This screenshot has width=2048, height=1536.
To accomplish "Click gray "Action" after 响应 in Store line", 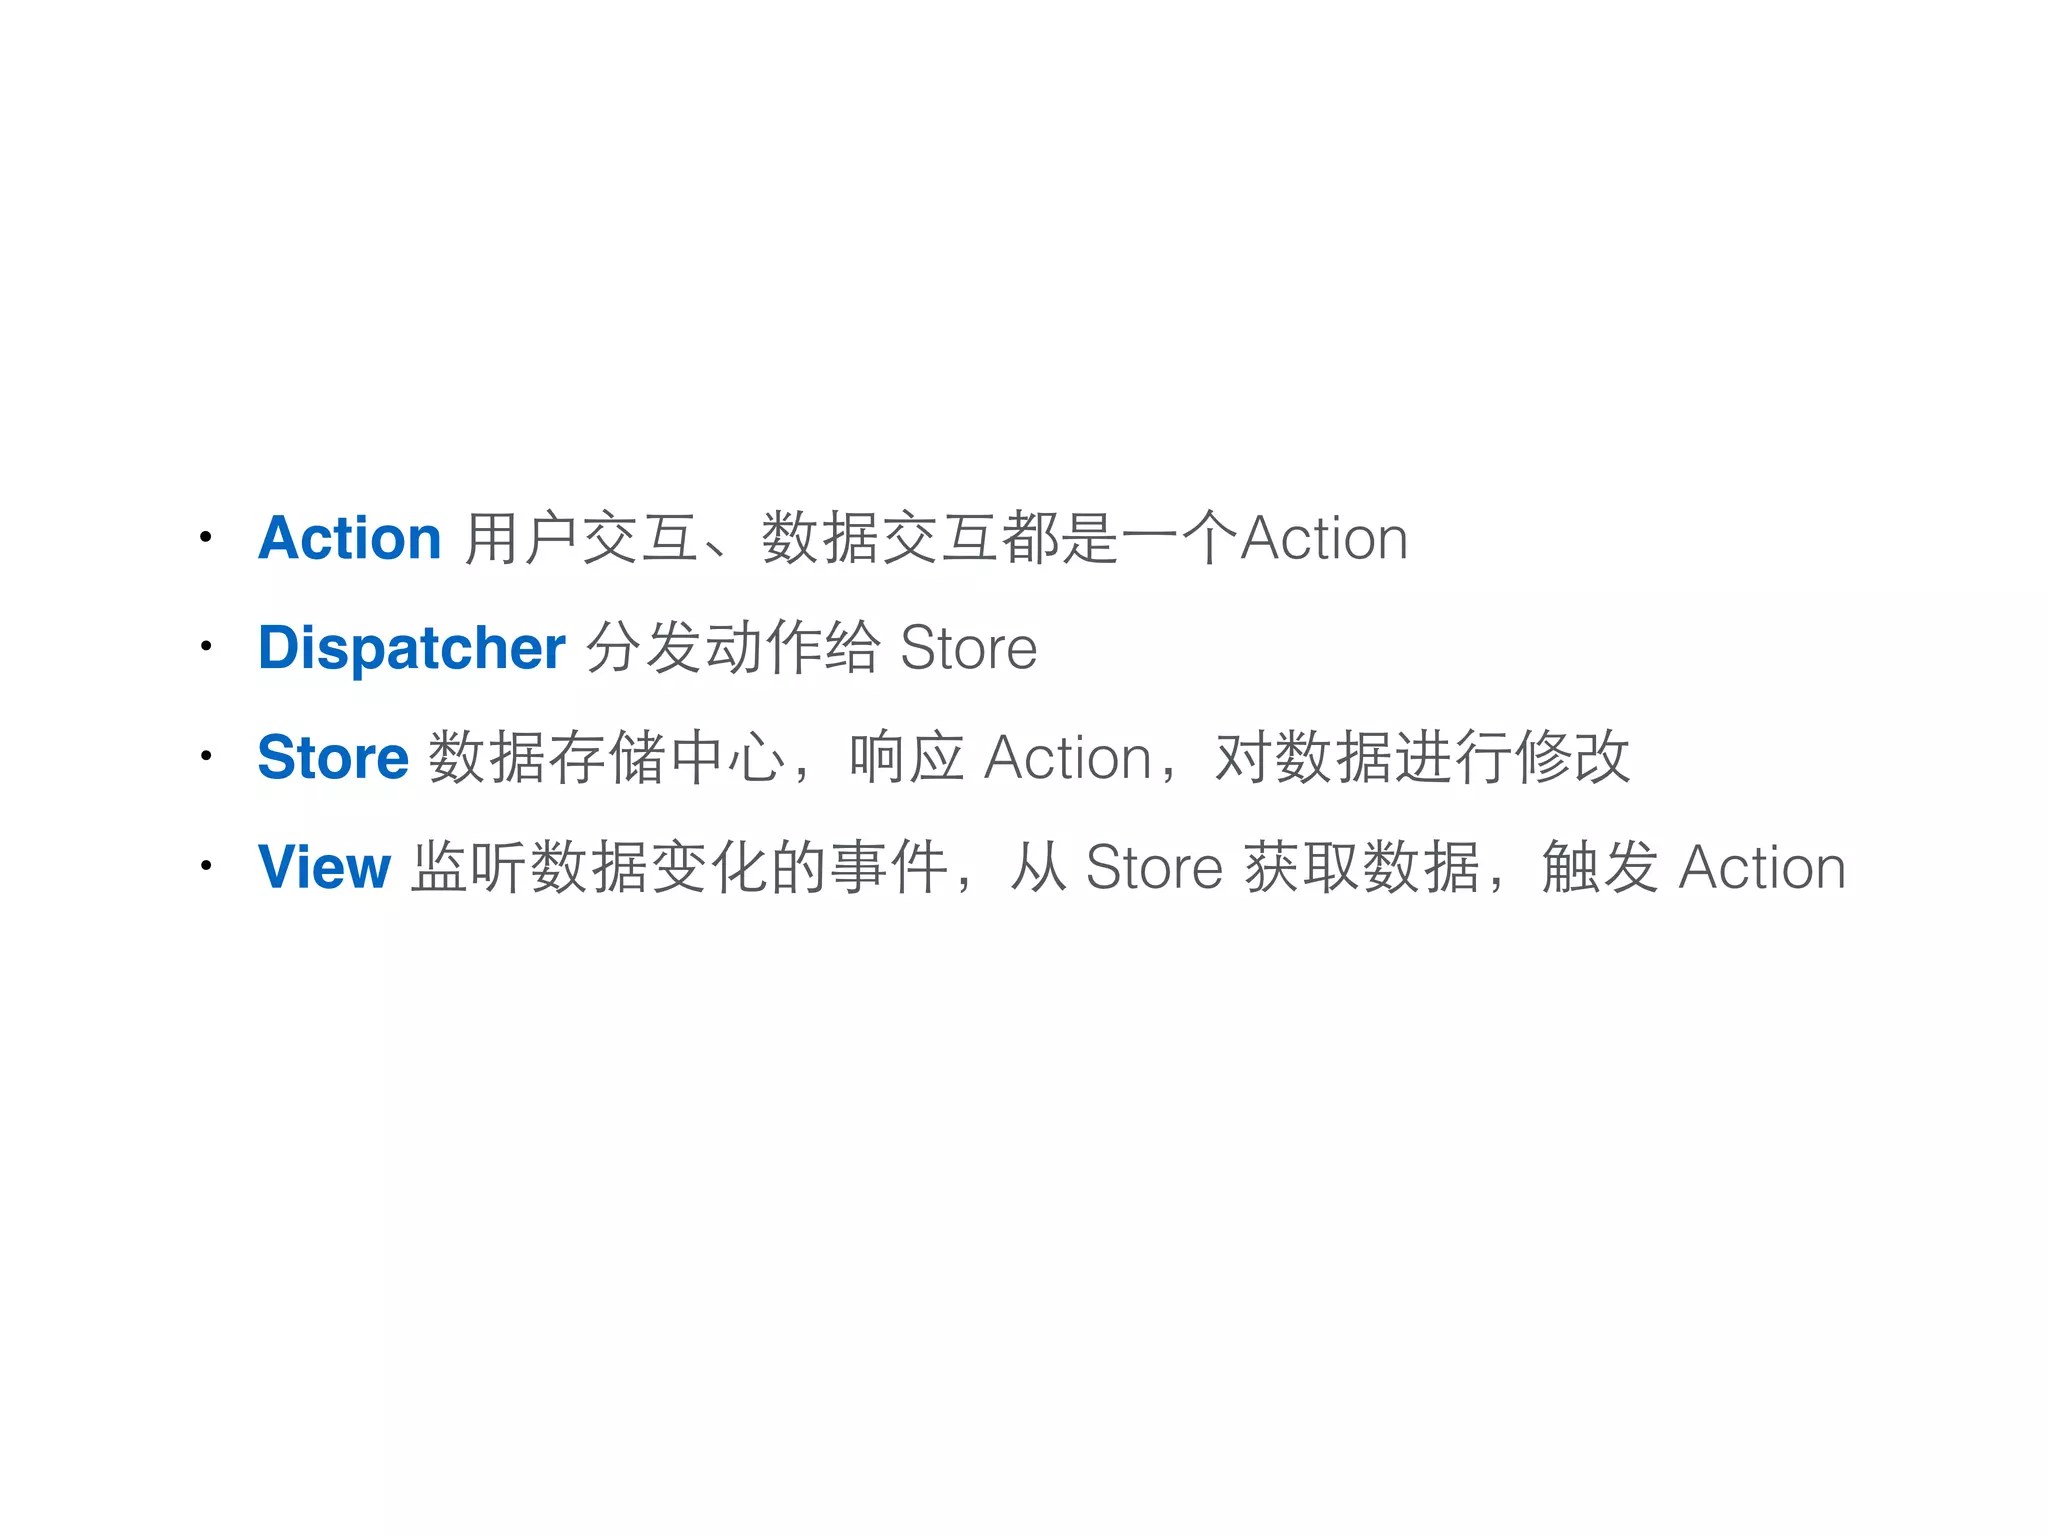I will 1068,757.
